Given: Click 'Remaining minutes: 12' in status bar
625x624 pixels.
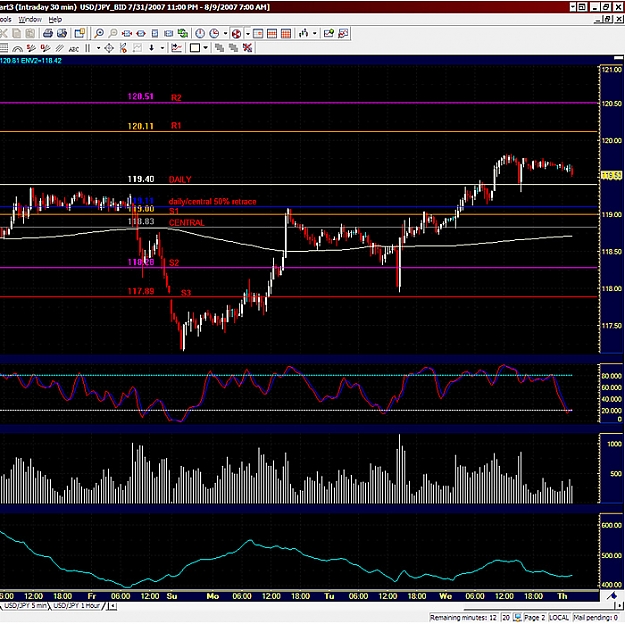Looking at the screenshot, I should (x=463, y=618).
